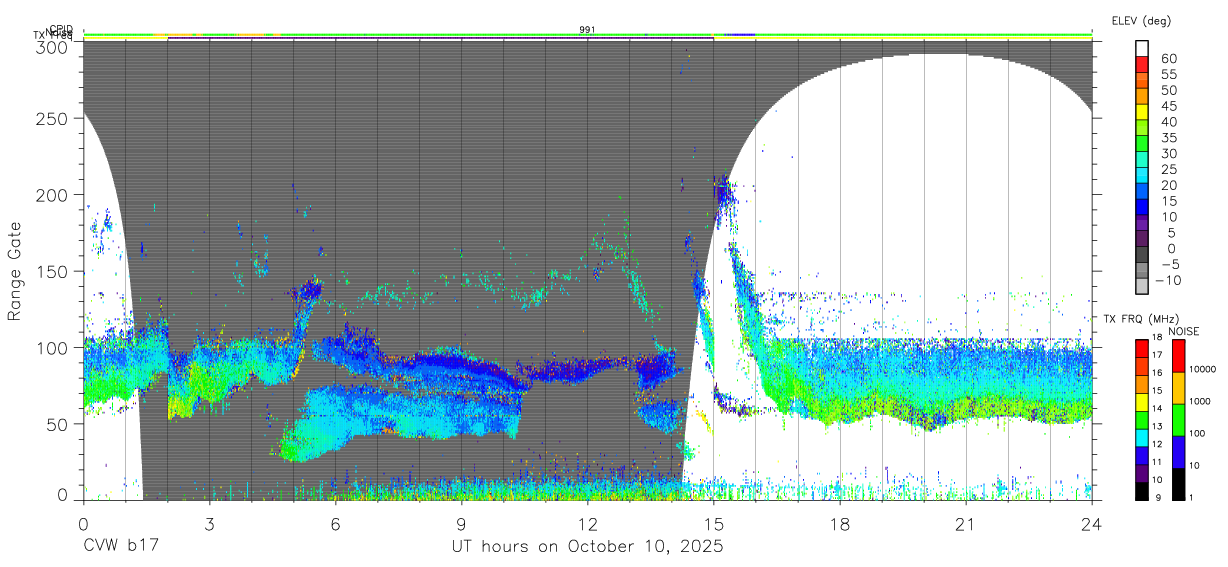This screenshot has width=1228, height=567.
Task: Click the 40 label on ELEV colorbar
Action: (x=1168, y=122)
